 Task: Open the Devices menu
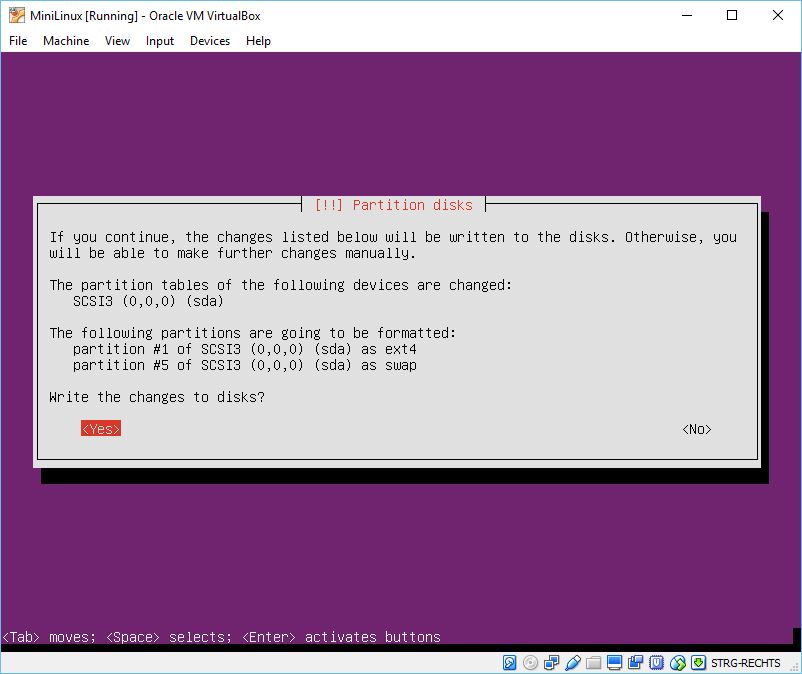click(x=210, y=41)
